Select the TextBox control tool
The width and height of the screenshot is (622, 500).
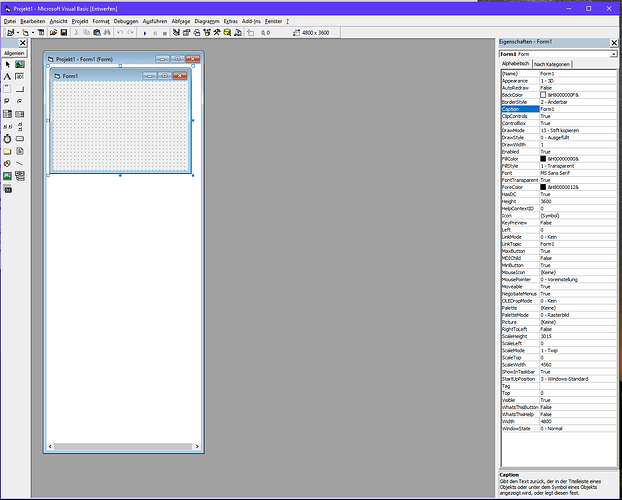[x=20, y=77]
